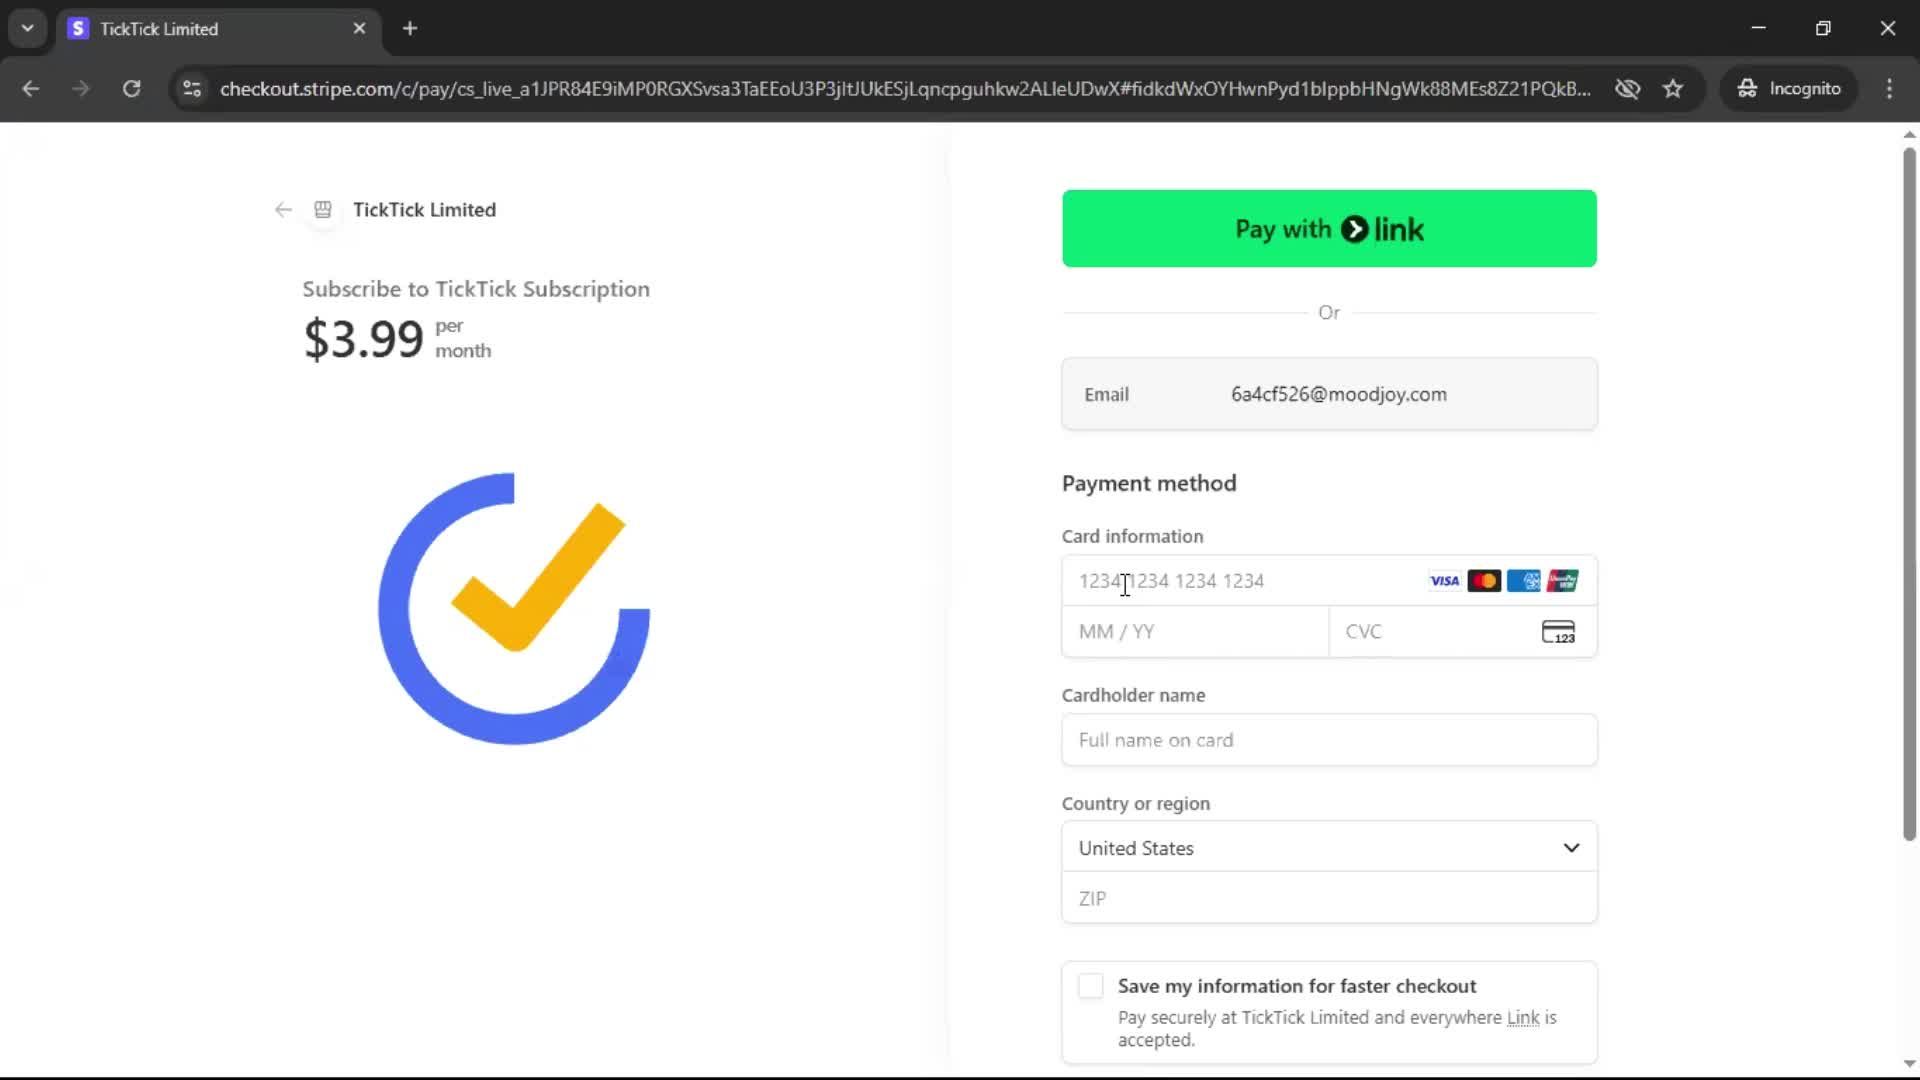Image resolution: width=1920 pixels, height=1080 pixels.
Task: Click the Full name on card field
Action: click(x=1329, y=740)
